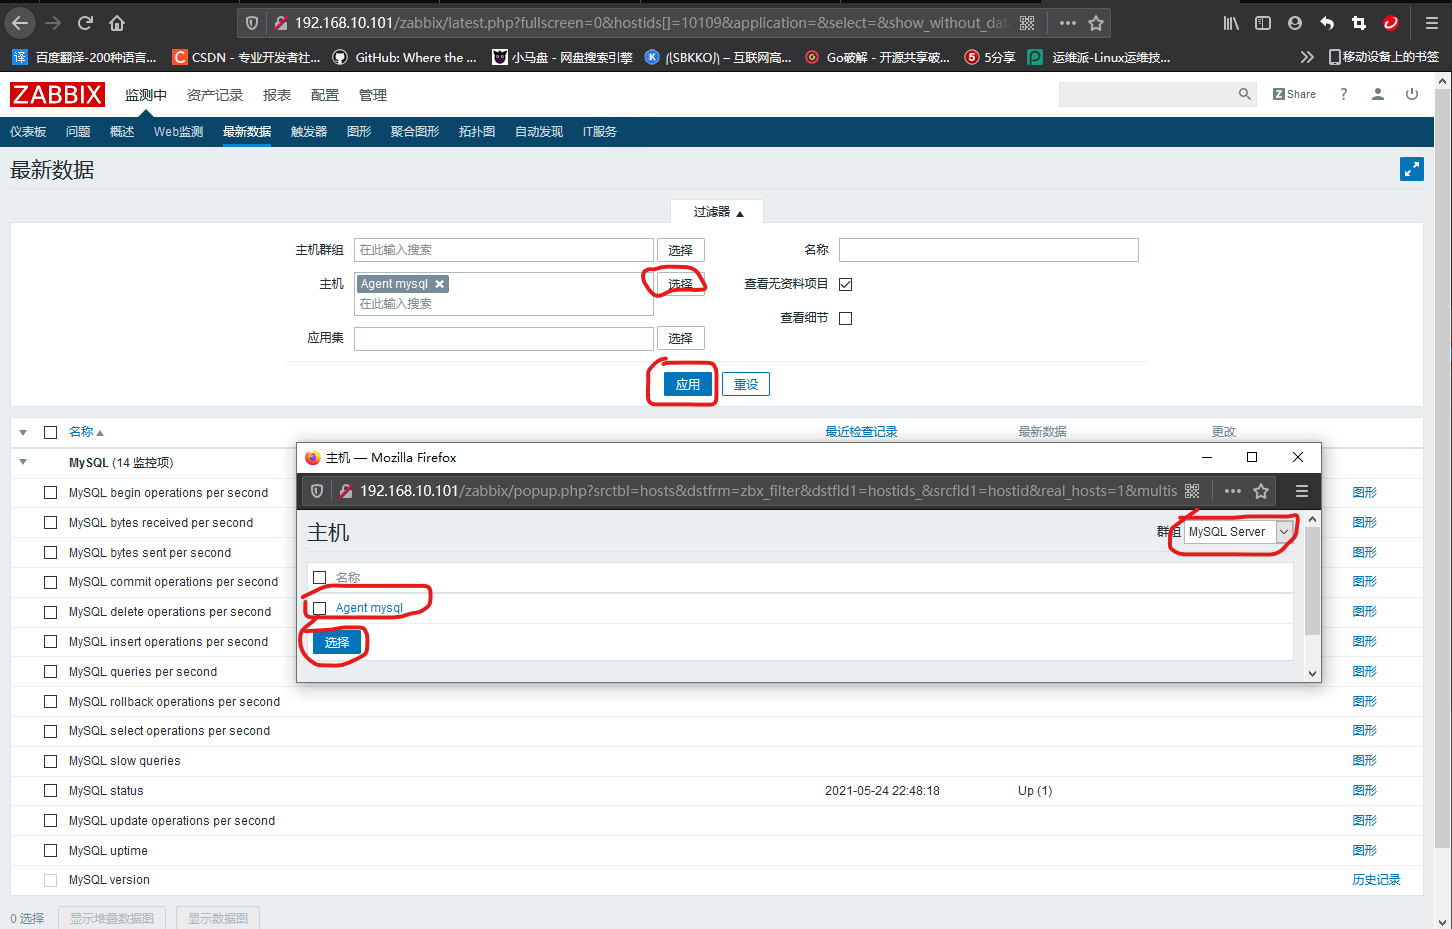Click the item name filter input
The height and width of the screenshot is (929, 1452).
tap(989, 250)
